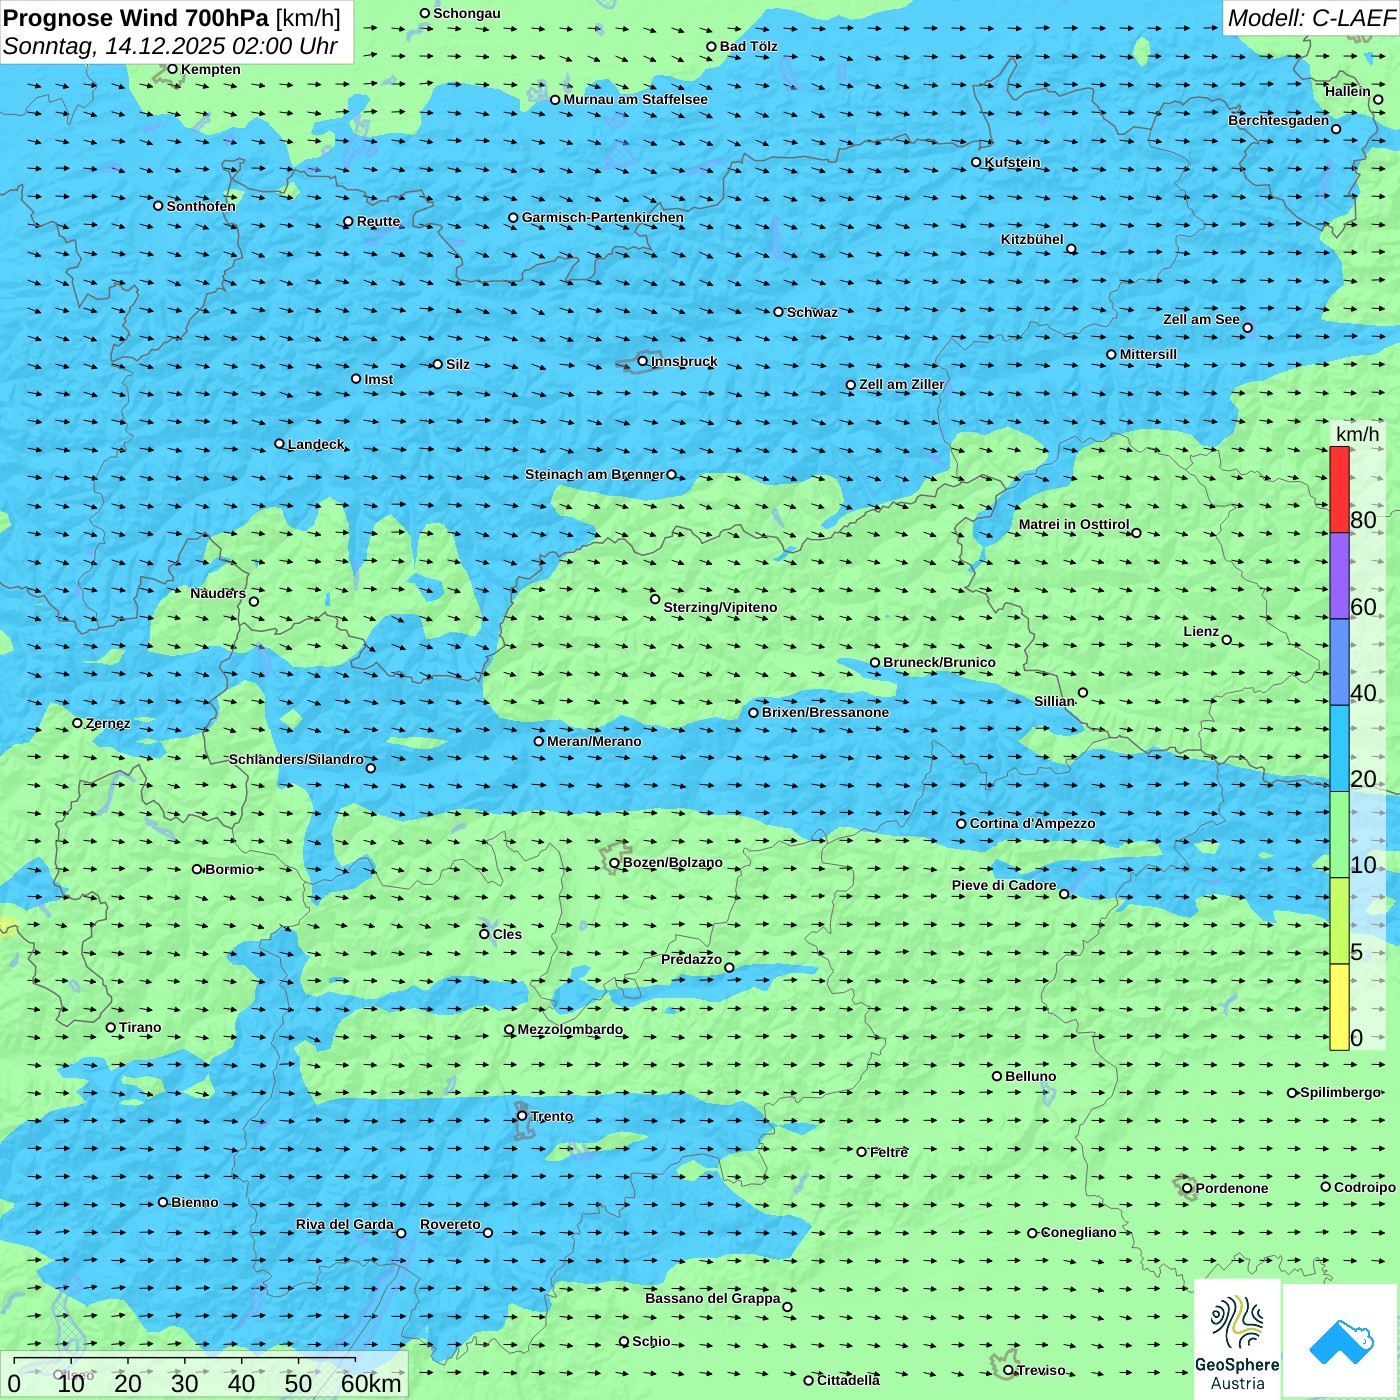The width and height of the screenshot is (1400, 1400).
Task: Click the "Prognose Wind 700hPa [km/h]" title
Action: point(172,18)
